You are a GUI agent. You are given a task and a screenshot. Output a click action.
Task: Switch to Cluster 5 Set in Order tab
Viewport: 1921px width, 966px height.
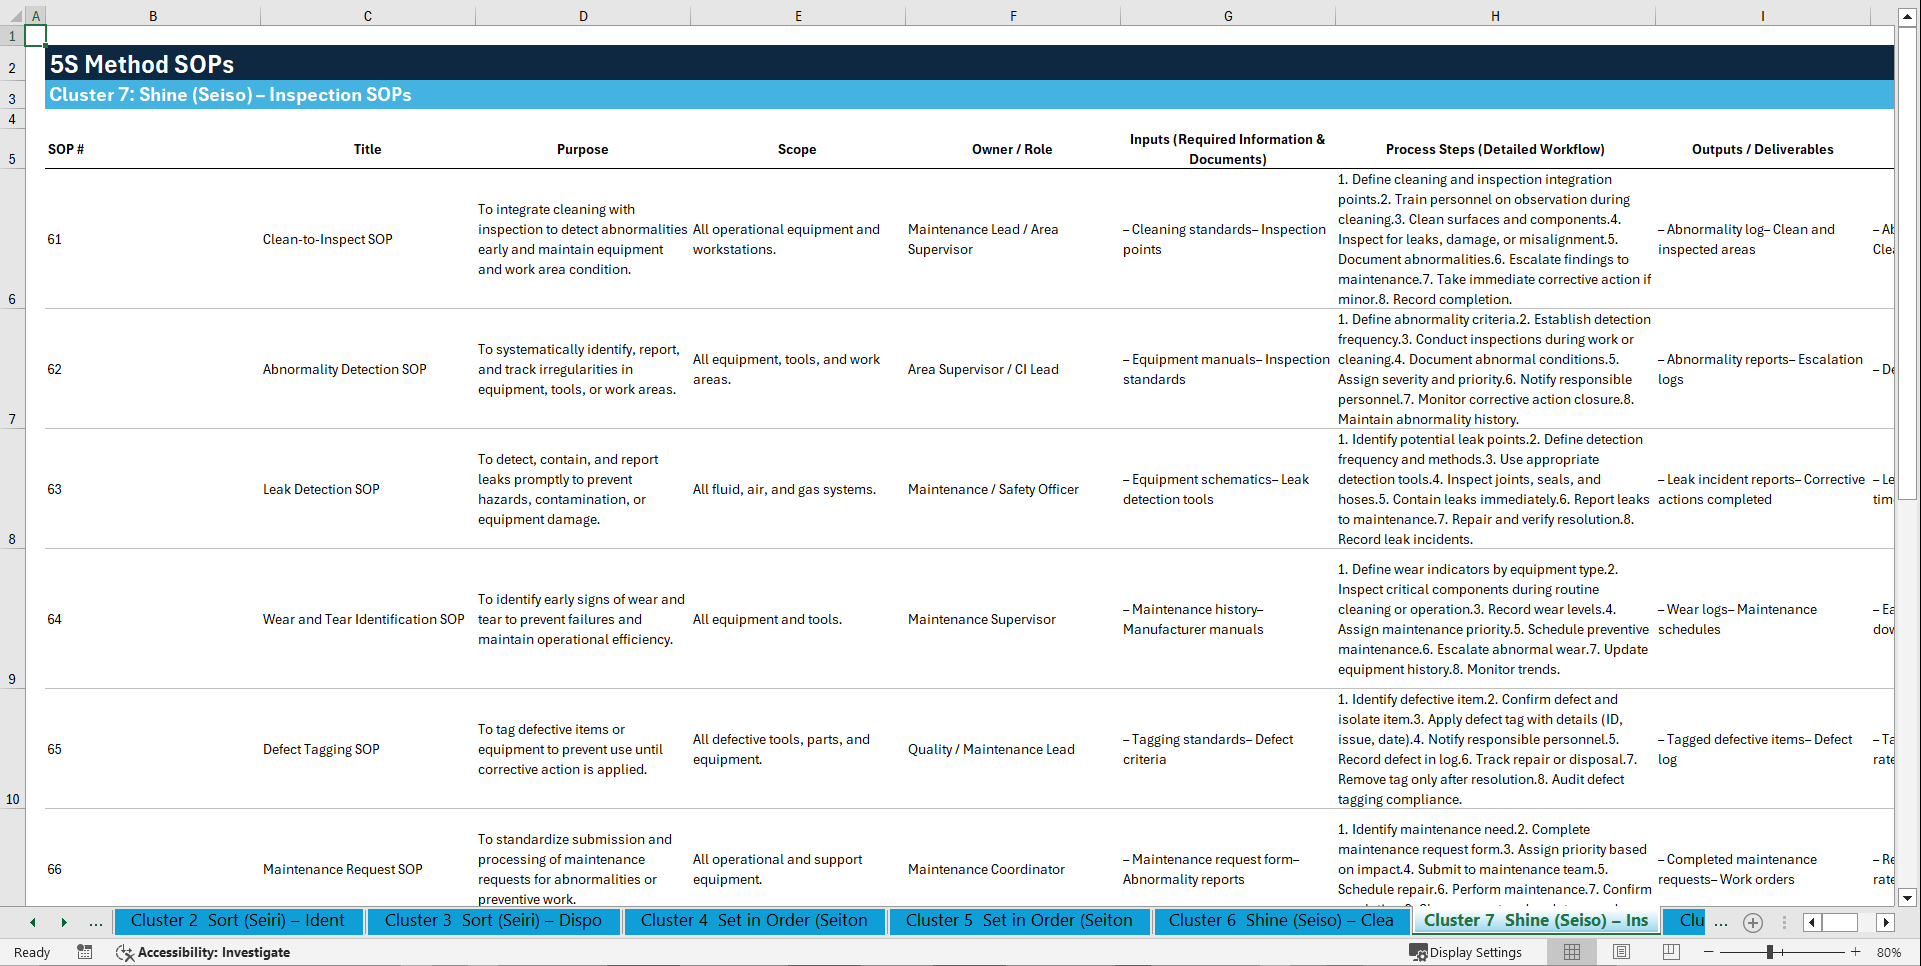[x=1019, y=921]
